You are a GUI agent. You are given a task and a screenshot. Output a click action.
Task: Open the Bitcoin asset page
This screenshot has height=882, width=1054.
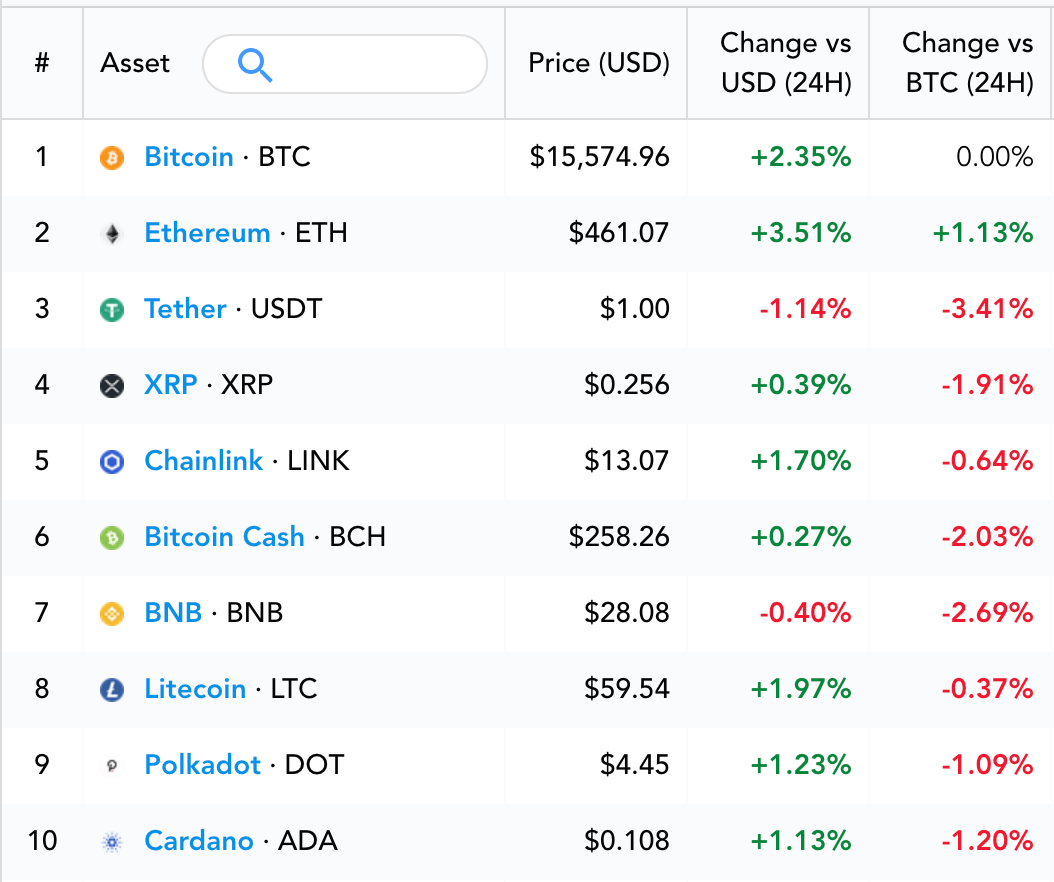pyautogui.click(x=189, y=157)
